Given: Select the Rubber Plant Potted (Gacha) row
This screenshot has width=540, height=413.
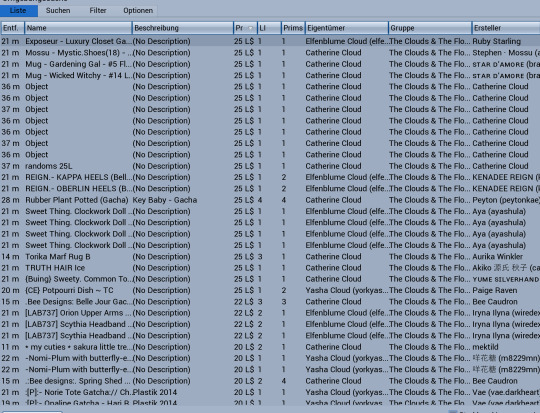Looking at the screenshot, I should point(270,200).
